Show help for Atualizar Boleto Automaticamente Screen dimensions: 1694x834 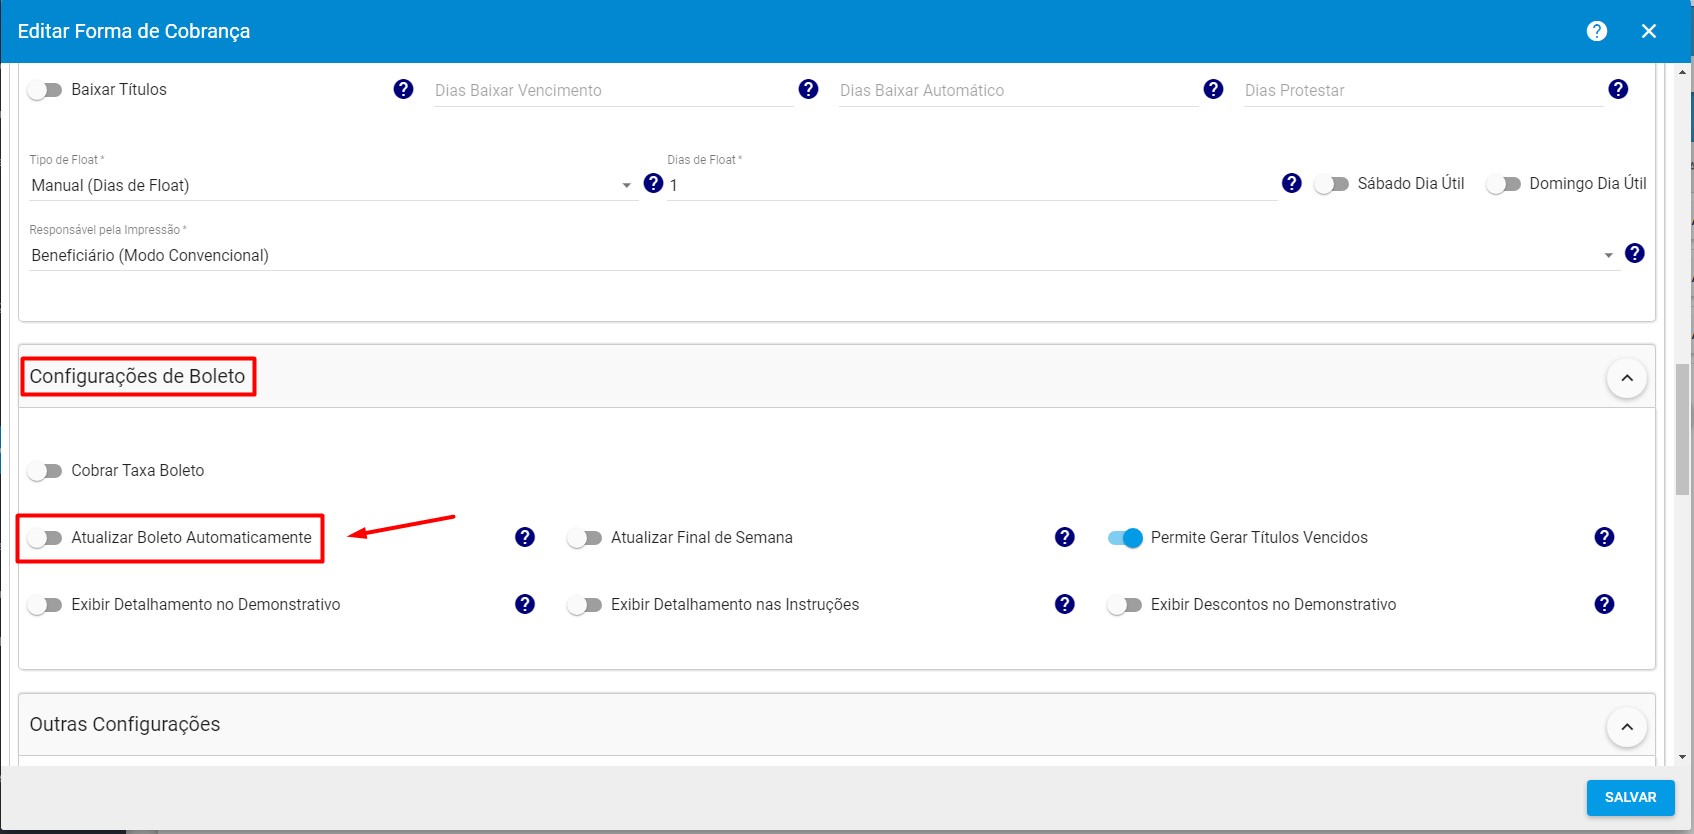525,537
